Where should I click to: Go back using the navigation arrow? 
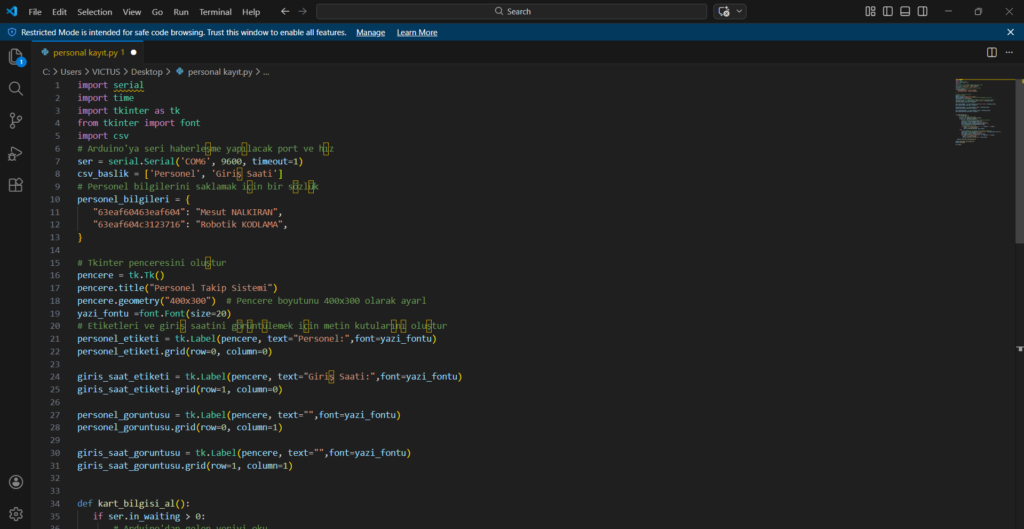click(x=285, y=11)
